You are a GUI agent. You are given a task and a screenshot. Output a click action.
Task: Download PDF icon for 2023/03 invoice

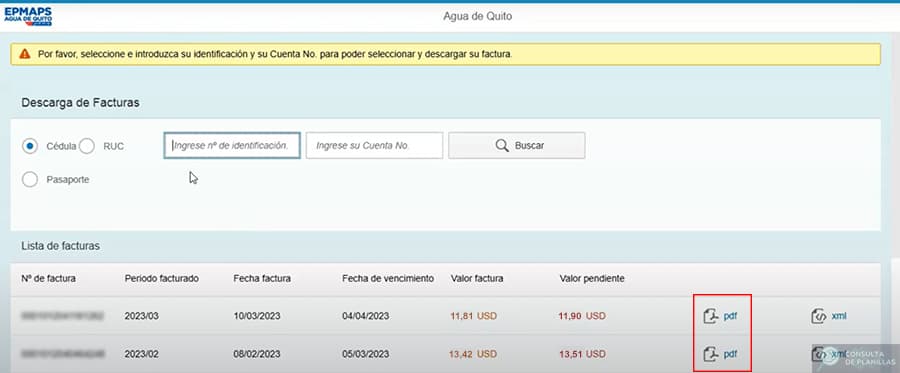coord(711,316)
